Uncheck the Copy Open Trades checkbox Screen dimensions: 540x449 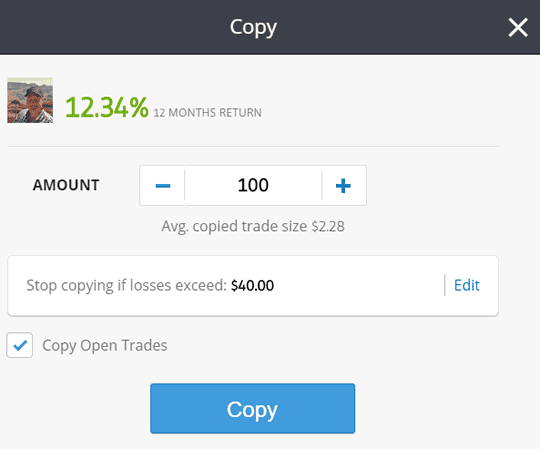(x=20, y=345)
